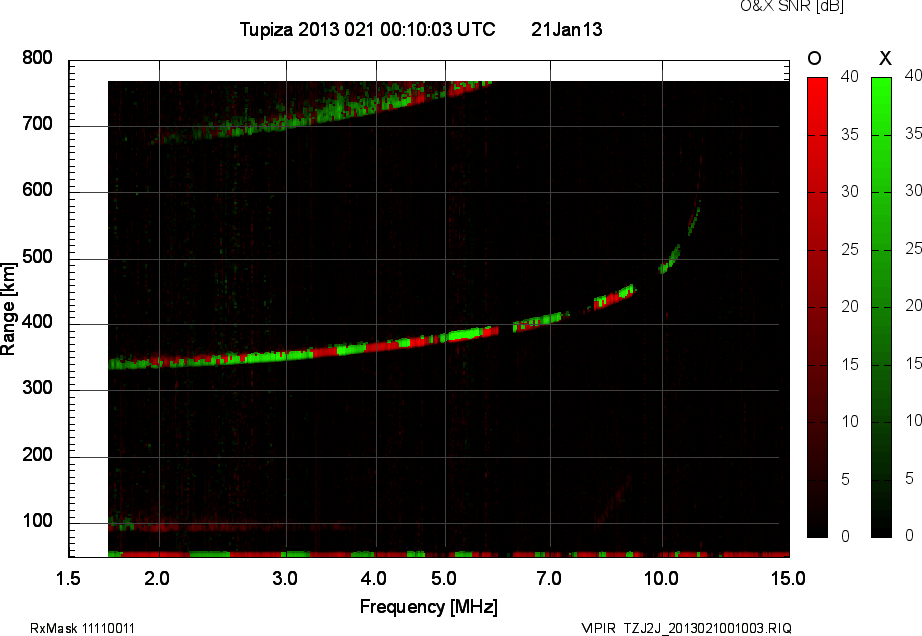Click the 200 km range tick label

click(x=38, y=455)
